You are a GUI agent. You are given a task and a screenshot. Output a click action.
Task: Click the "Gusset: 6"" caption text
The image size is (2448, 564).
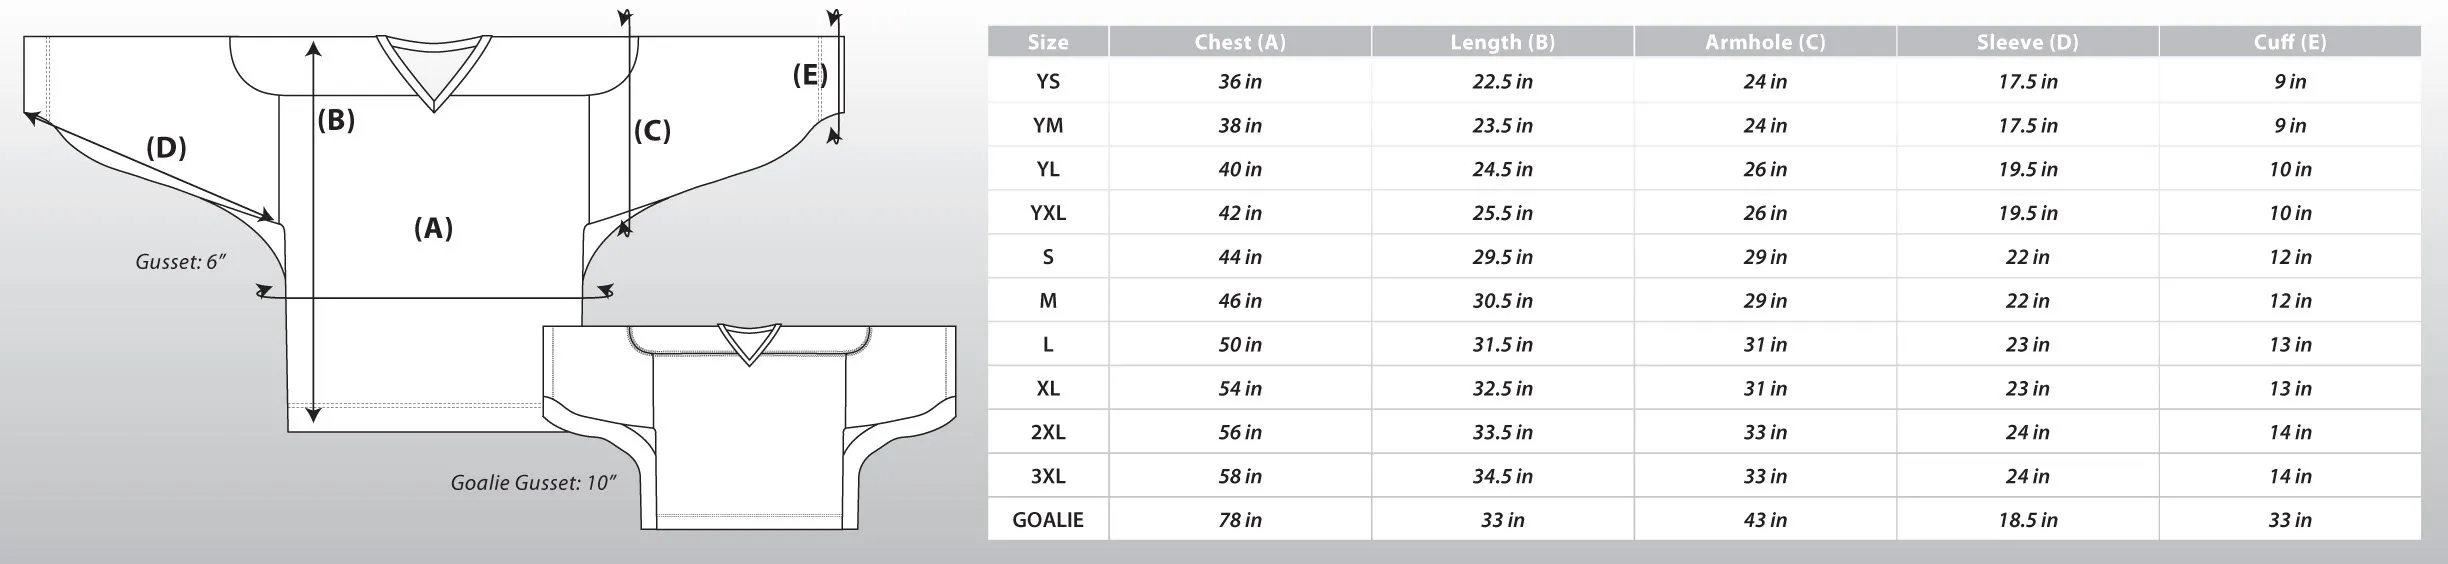[181, 262]
